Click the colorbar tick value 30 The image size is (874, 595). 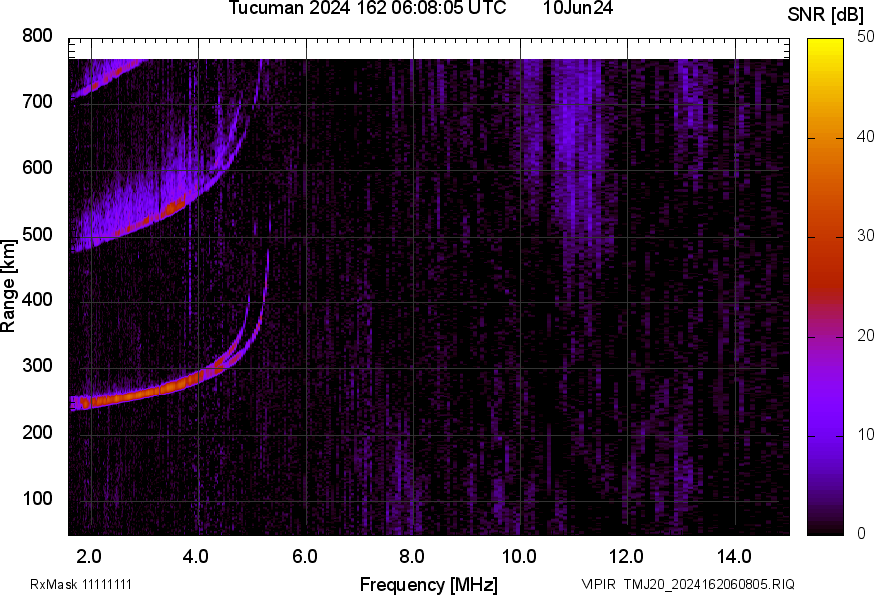(x=865, y=236)
